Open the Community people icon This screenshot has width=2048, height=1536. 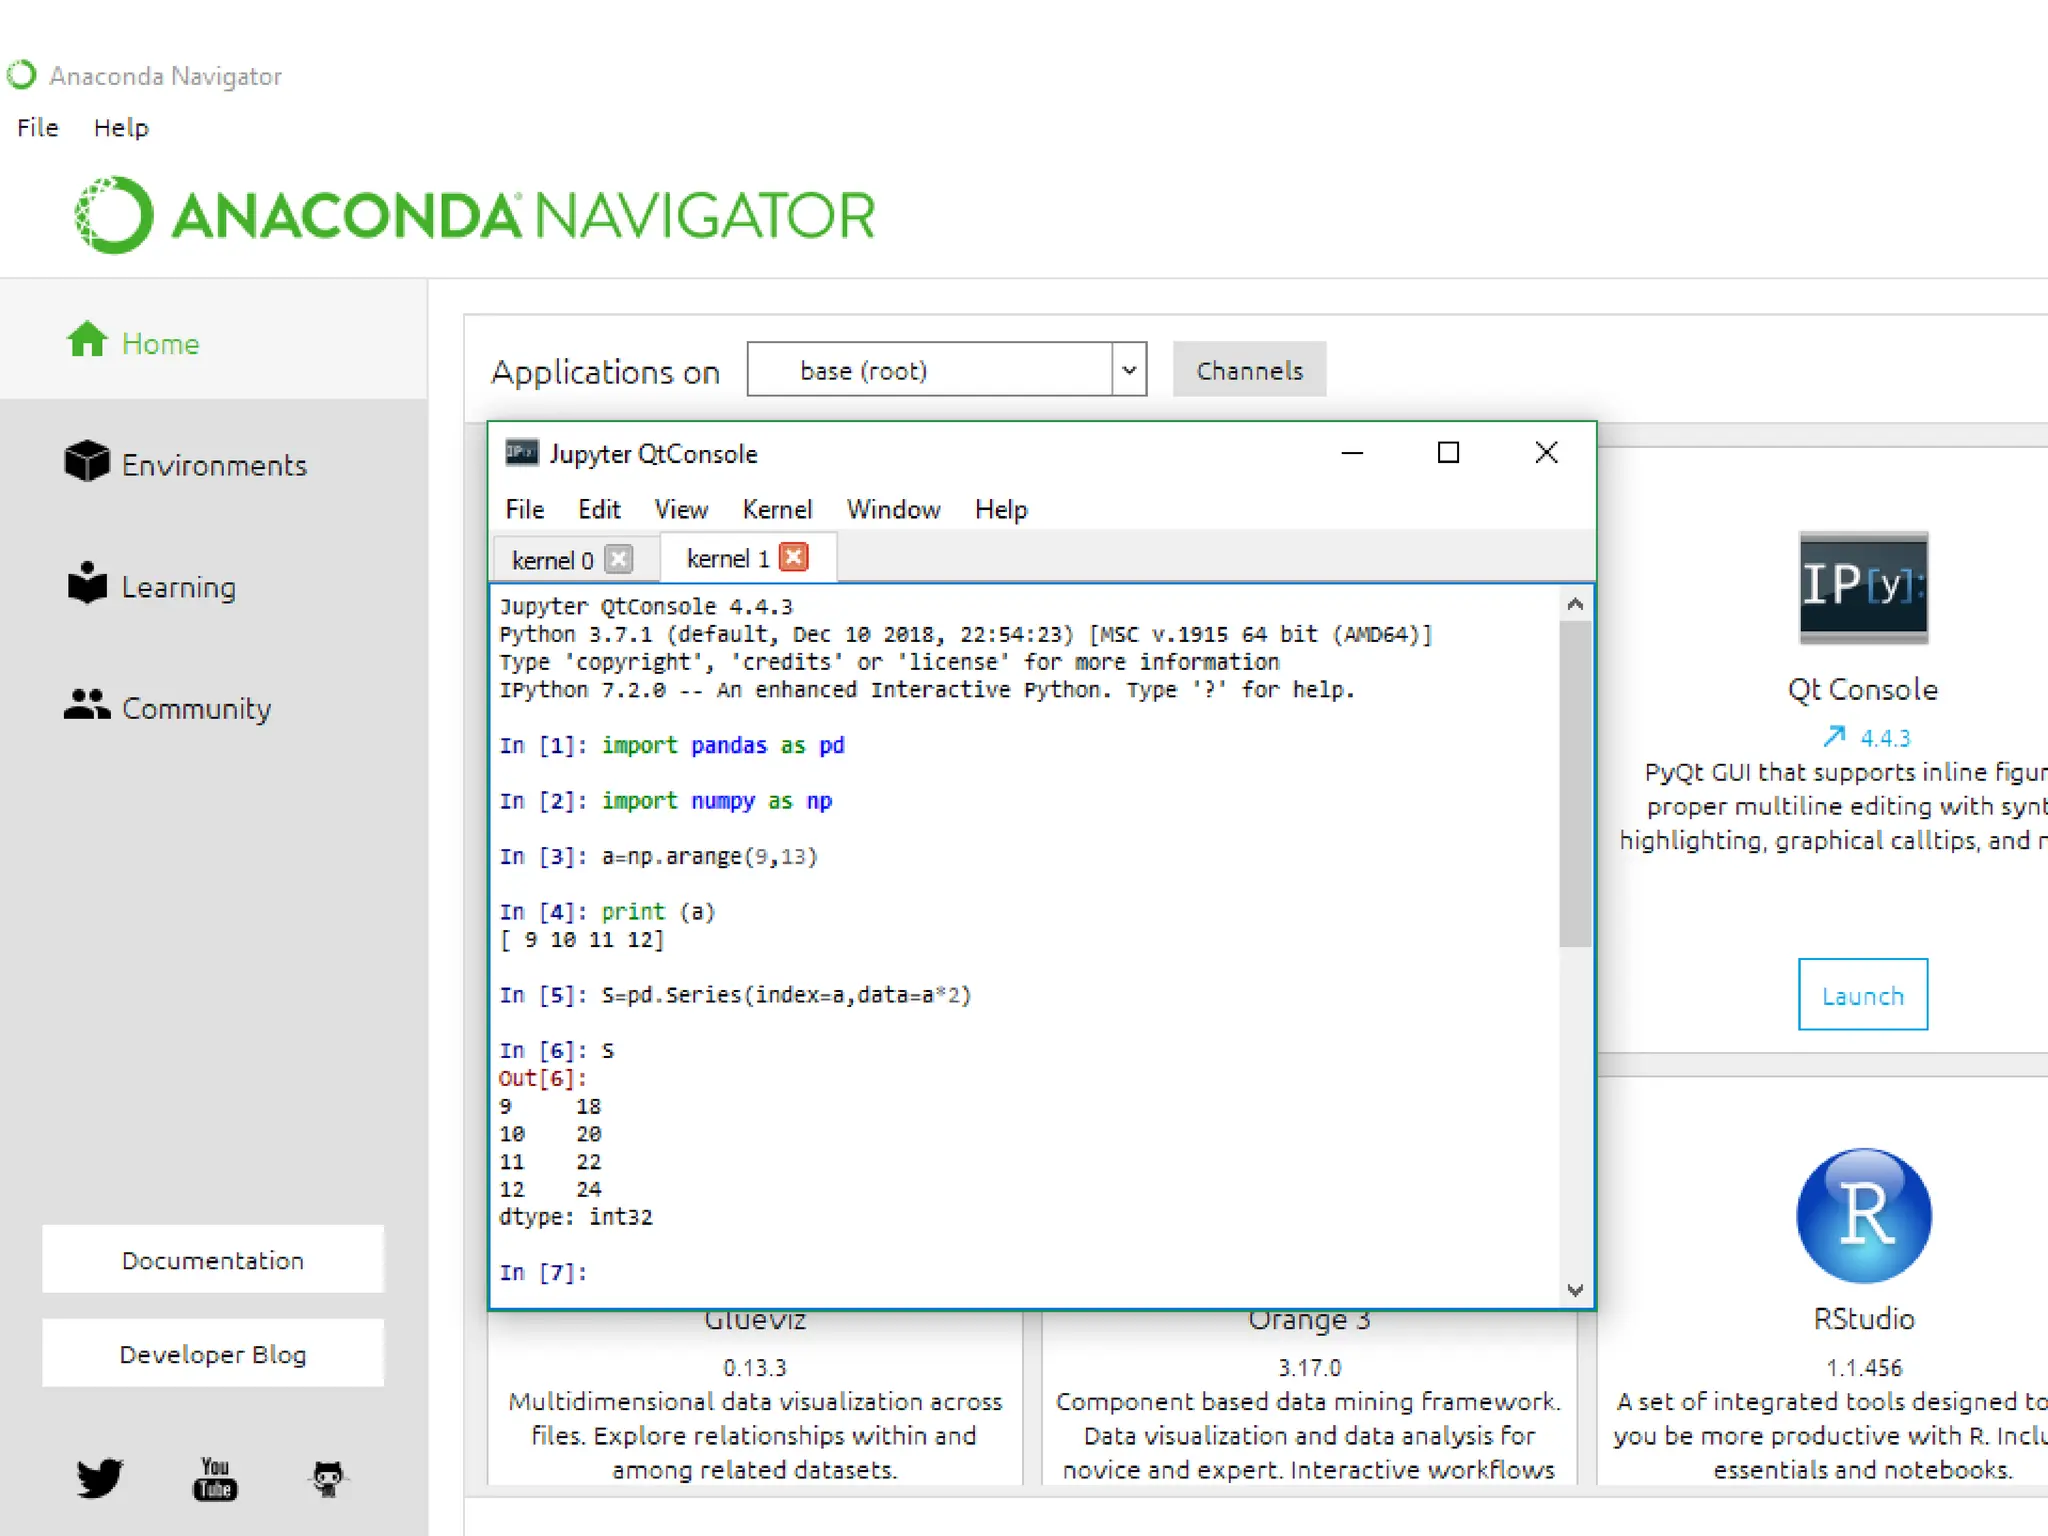(87, 706)
